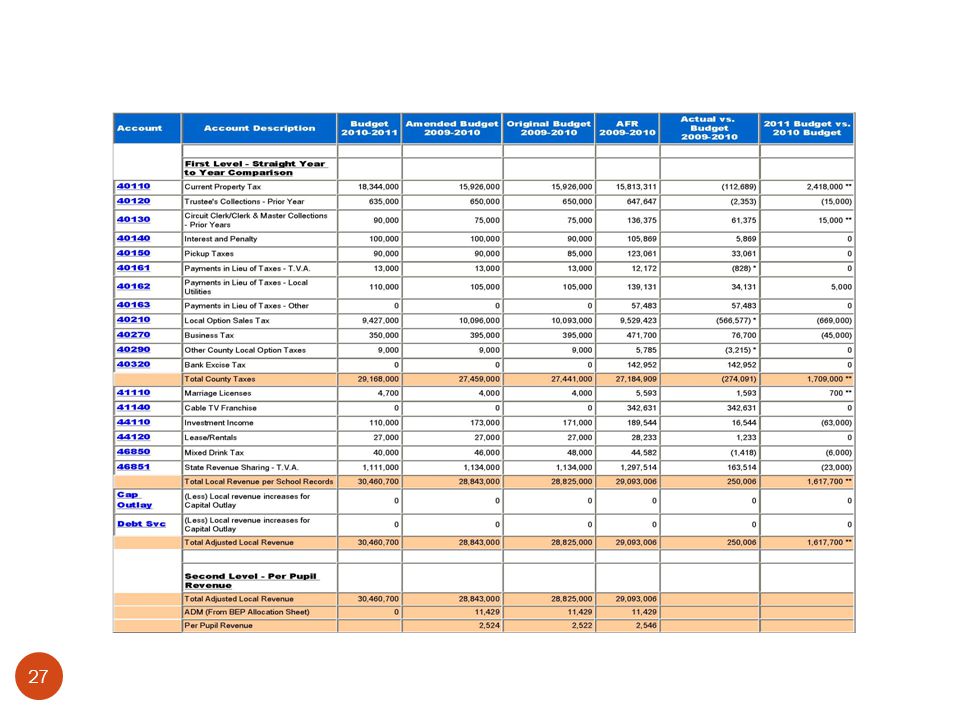
Task: Select the Investment Income description
Action: (219, 422)
